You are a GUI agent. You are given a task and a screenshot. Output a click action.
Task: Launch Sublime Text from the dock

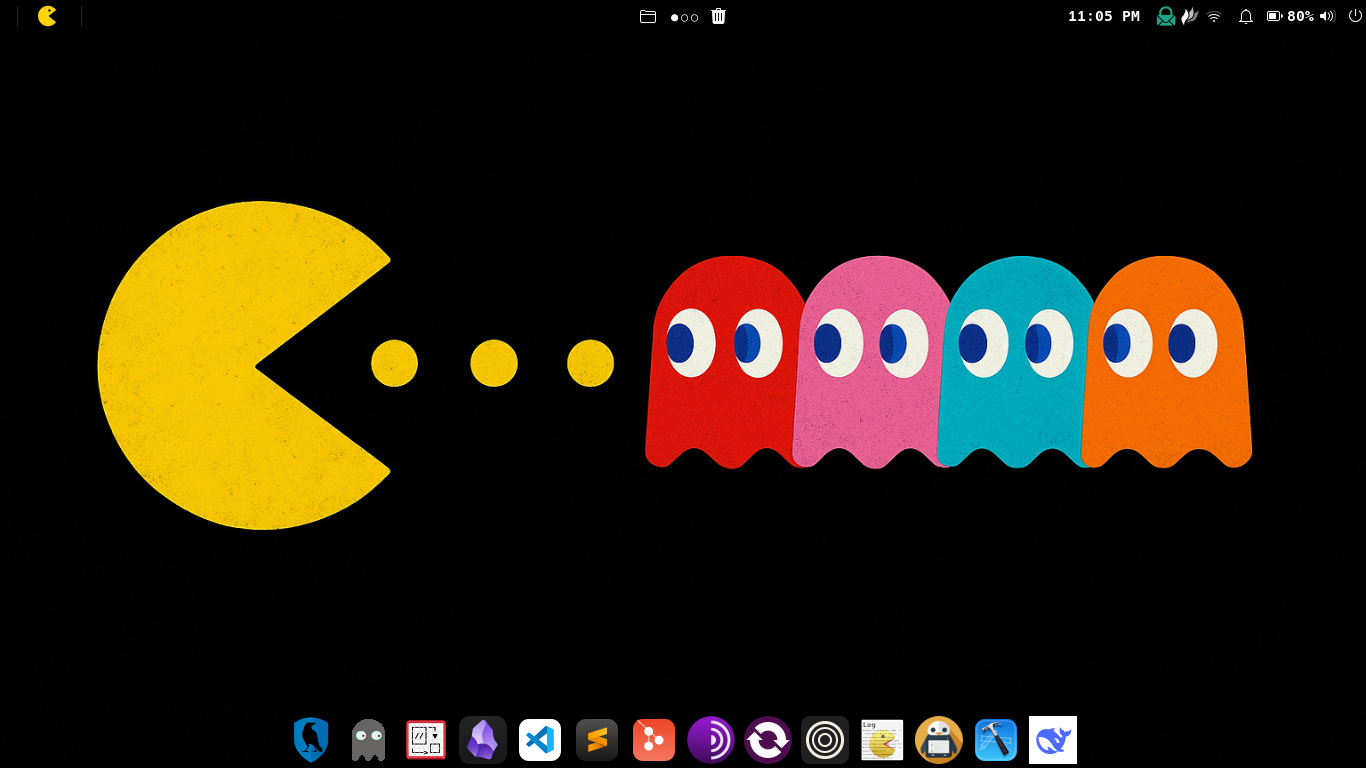click(x=597, y=740)
